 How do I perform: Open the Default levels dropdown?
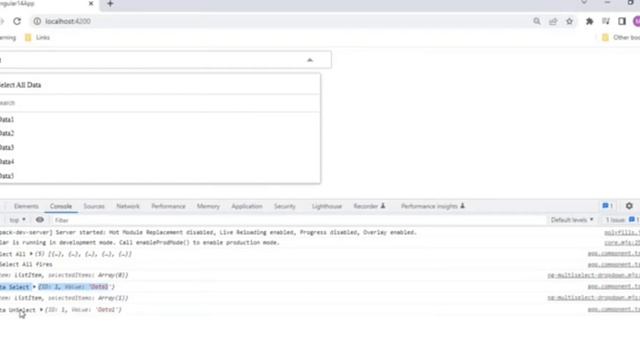pyautogui.click(x=572, y=220)
